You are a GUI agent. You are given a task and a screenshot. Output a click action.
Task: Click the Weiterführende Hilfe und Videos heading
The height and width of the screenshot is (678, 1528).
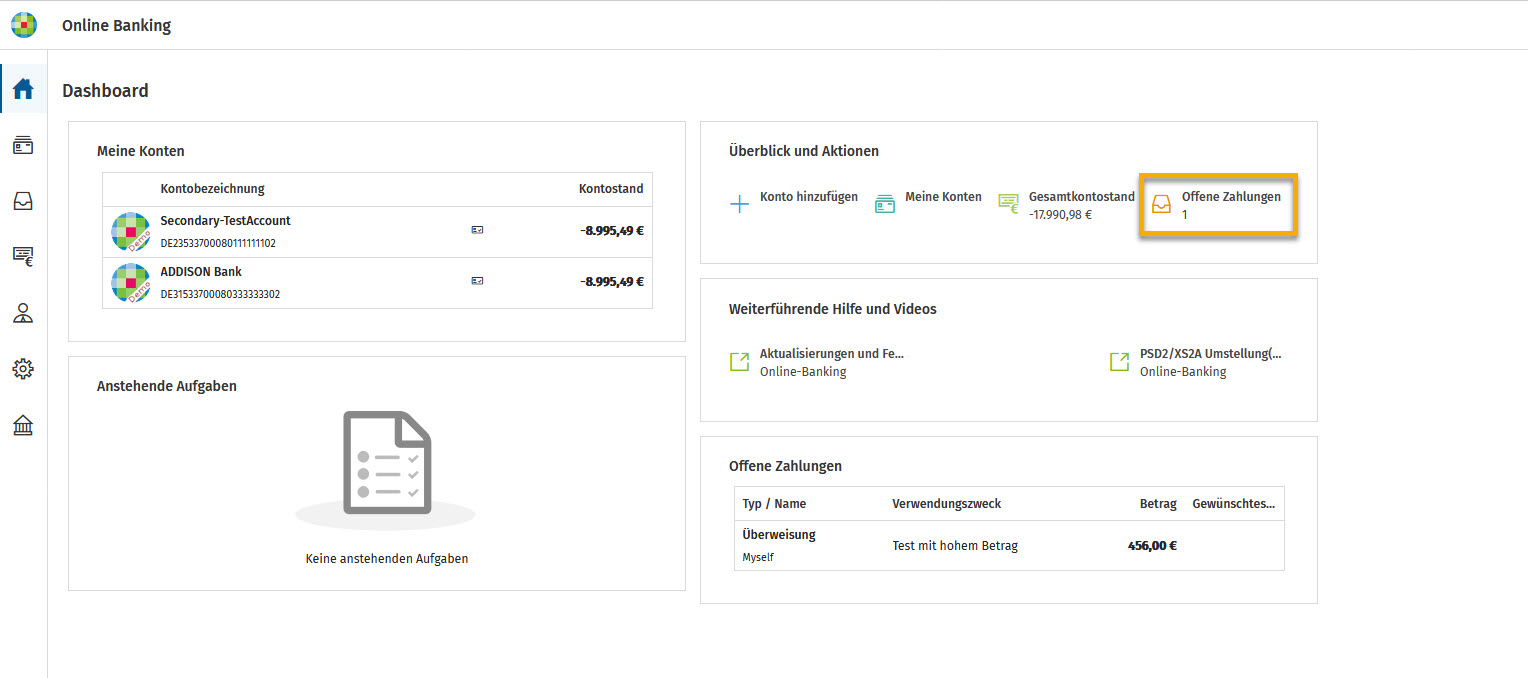click(x=833, y=309)
